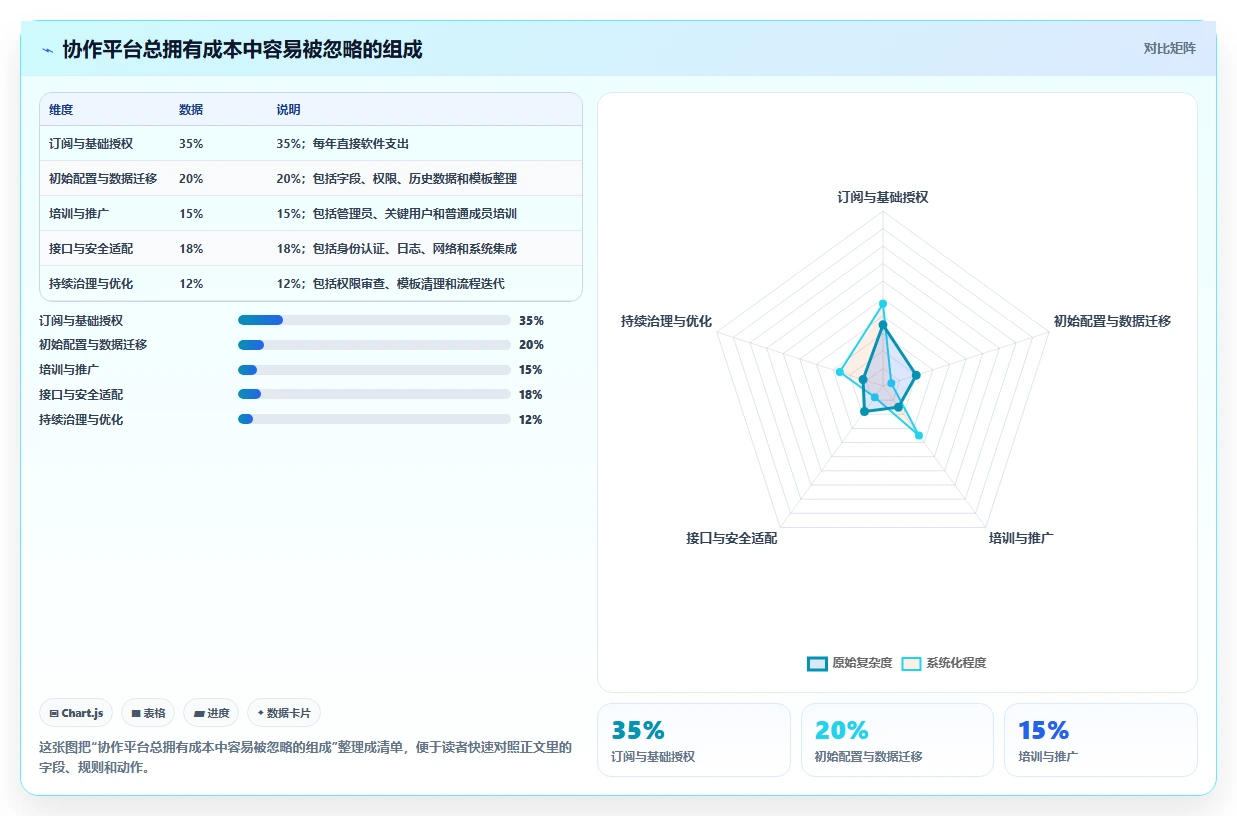
Task: Click the 接口与安全适配 18% progress bar
Action: [374, 395]
